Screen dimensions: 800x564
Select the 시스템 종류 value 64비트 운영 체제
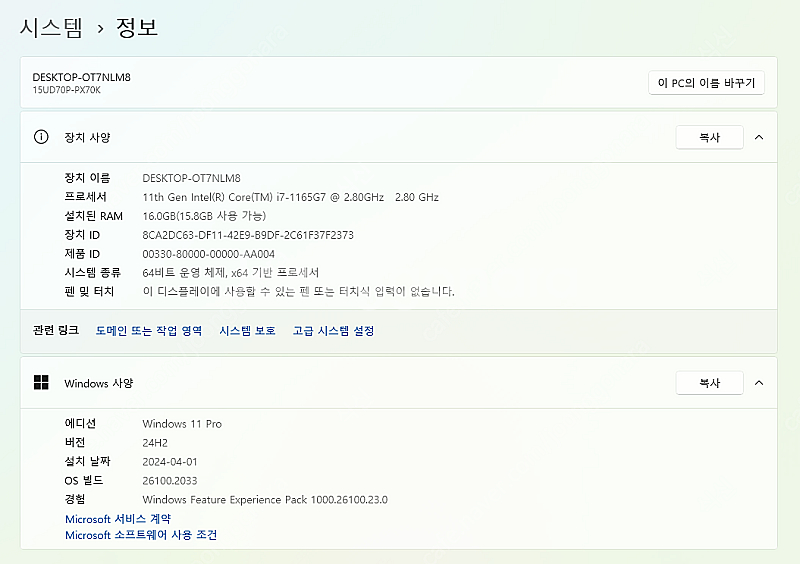pos(231,273)
